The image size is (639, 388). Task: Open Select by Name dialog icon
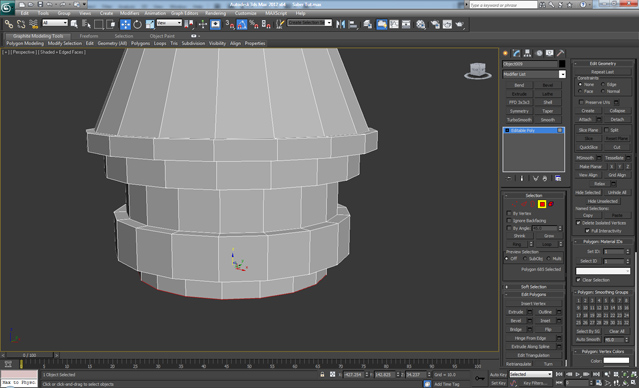pos(86,24)
